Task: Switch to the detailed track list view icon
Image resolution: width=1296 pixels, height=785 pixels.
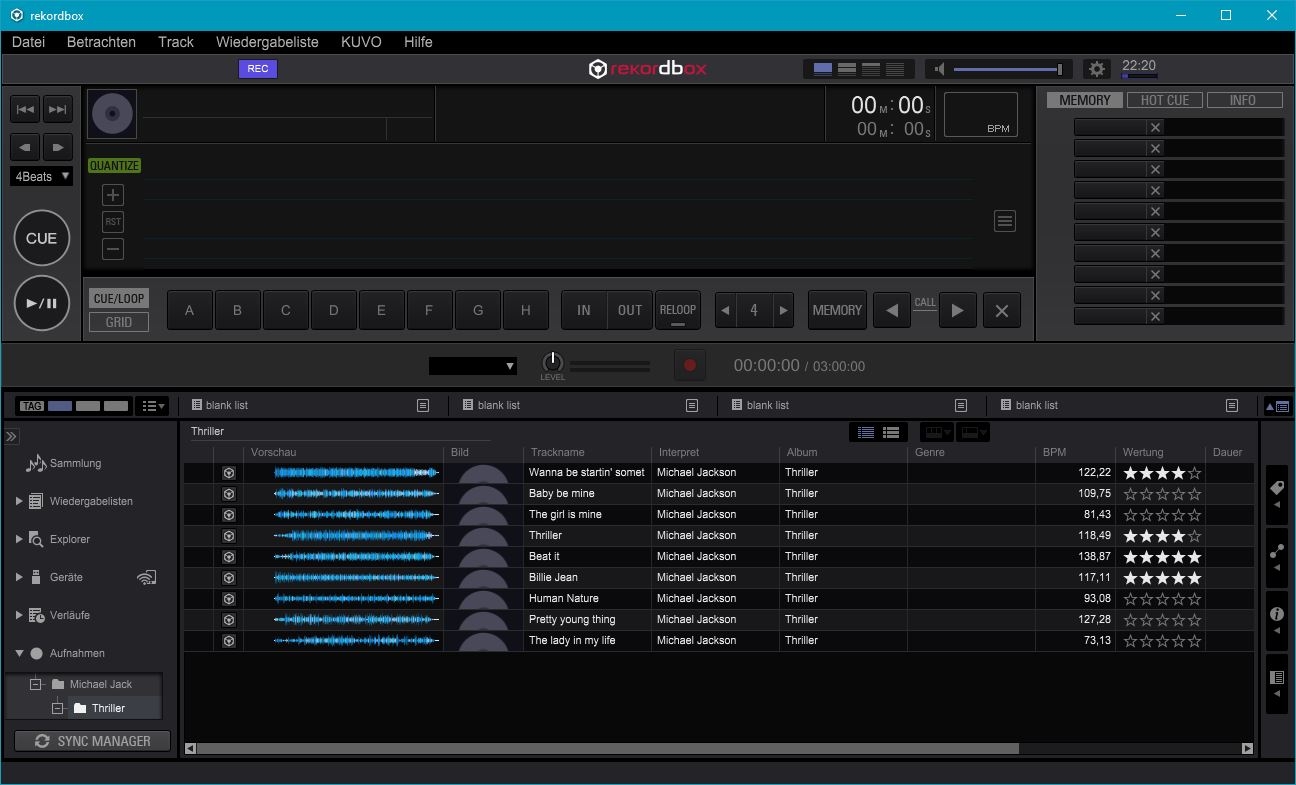Action: (x=866, y=432)
